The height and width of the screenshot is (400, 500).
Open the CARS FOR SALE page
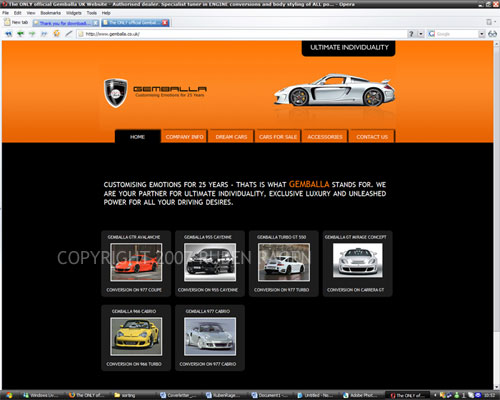(x=278, y=137)
